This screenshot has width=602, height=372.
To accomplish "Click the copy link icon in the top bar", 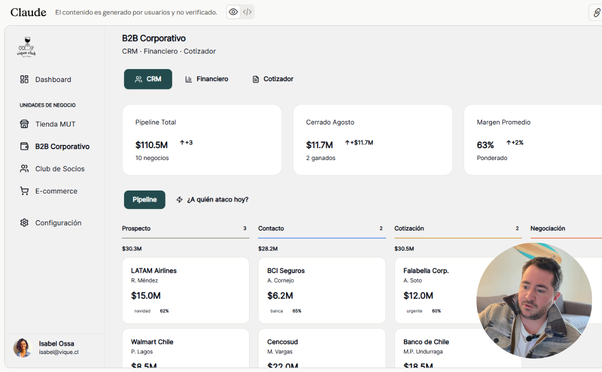I will pyautogui.click(x=596, y=13).
